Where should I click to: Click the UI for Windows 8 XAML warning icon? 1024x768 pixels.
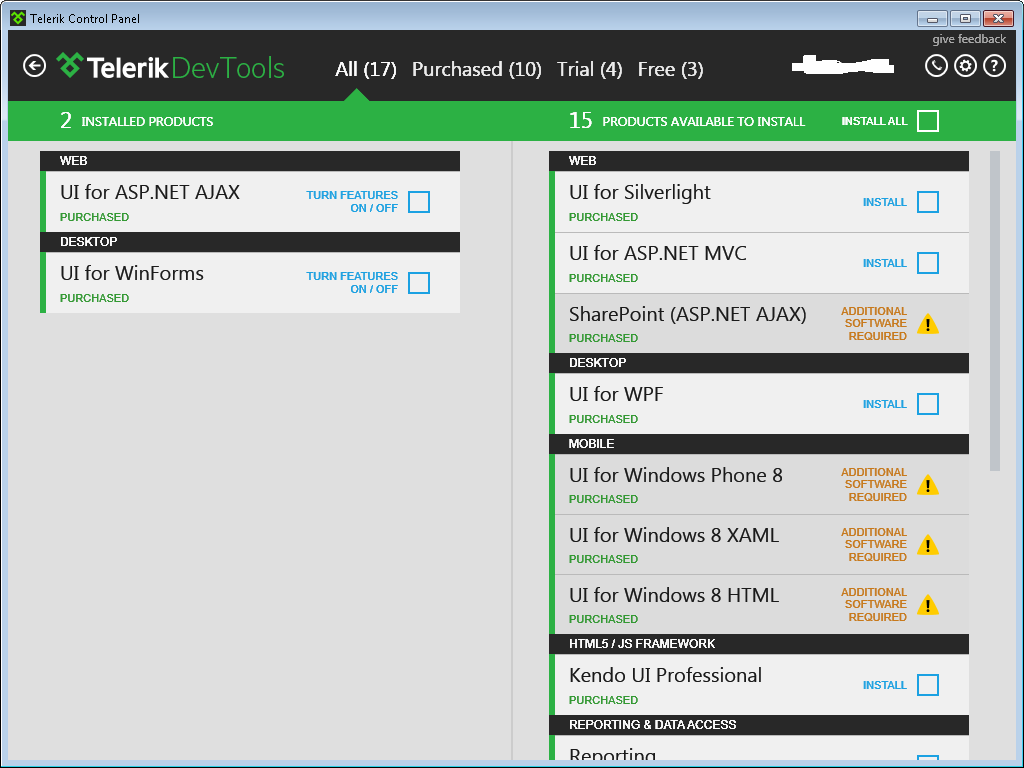click(928, 545)
